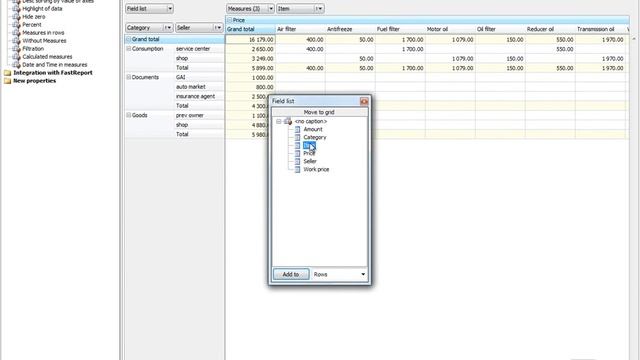Select the 5 899.00 total cell
Viewport: 640px width, 360px height.
click(x=250, y=68)
